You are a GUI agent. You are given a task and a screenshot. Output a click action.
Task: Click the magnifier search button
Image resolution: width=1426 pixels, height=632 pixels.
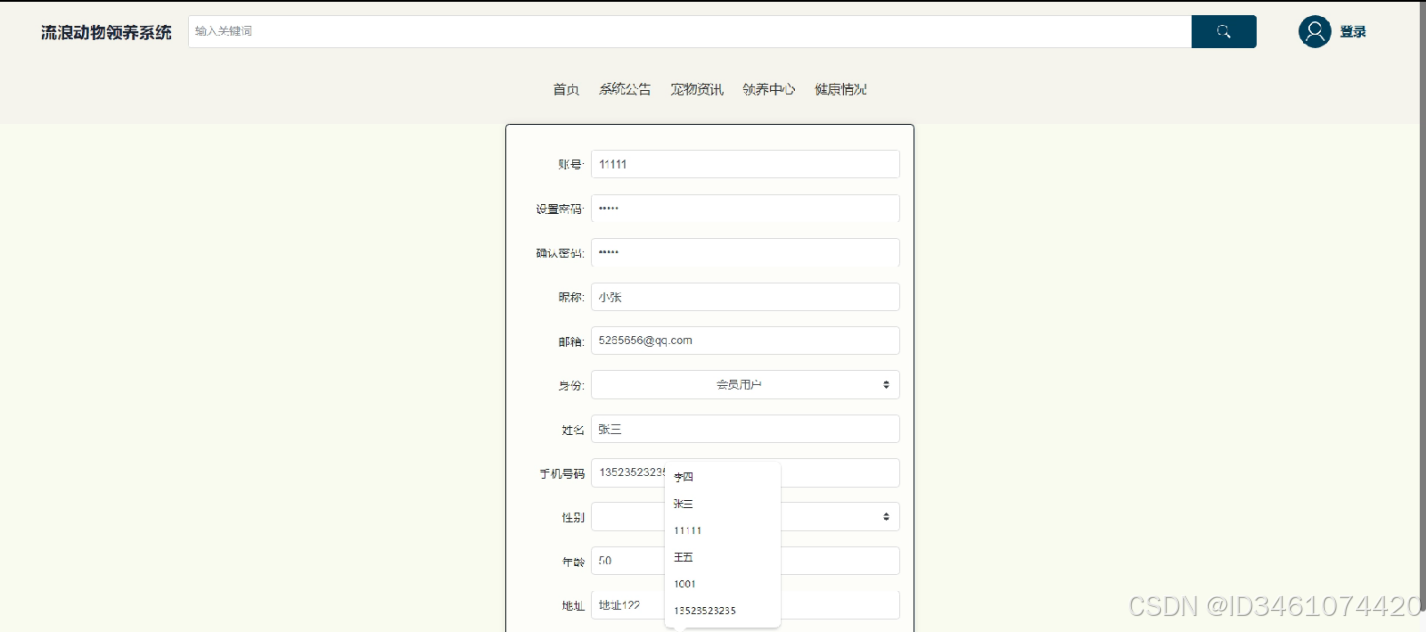1223,31
